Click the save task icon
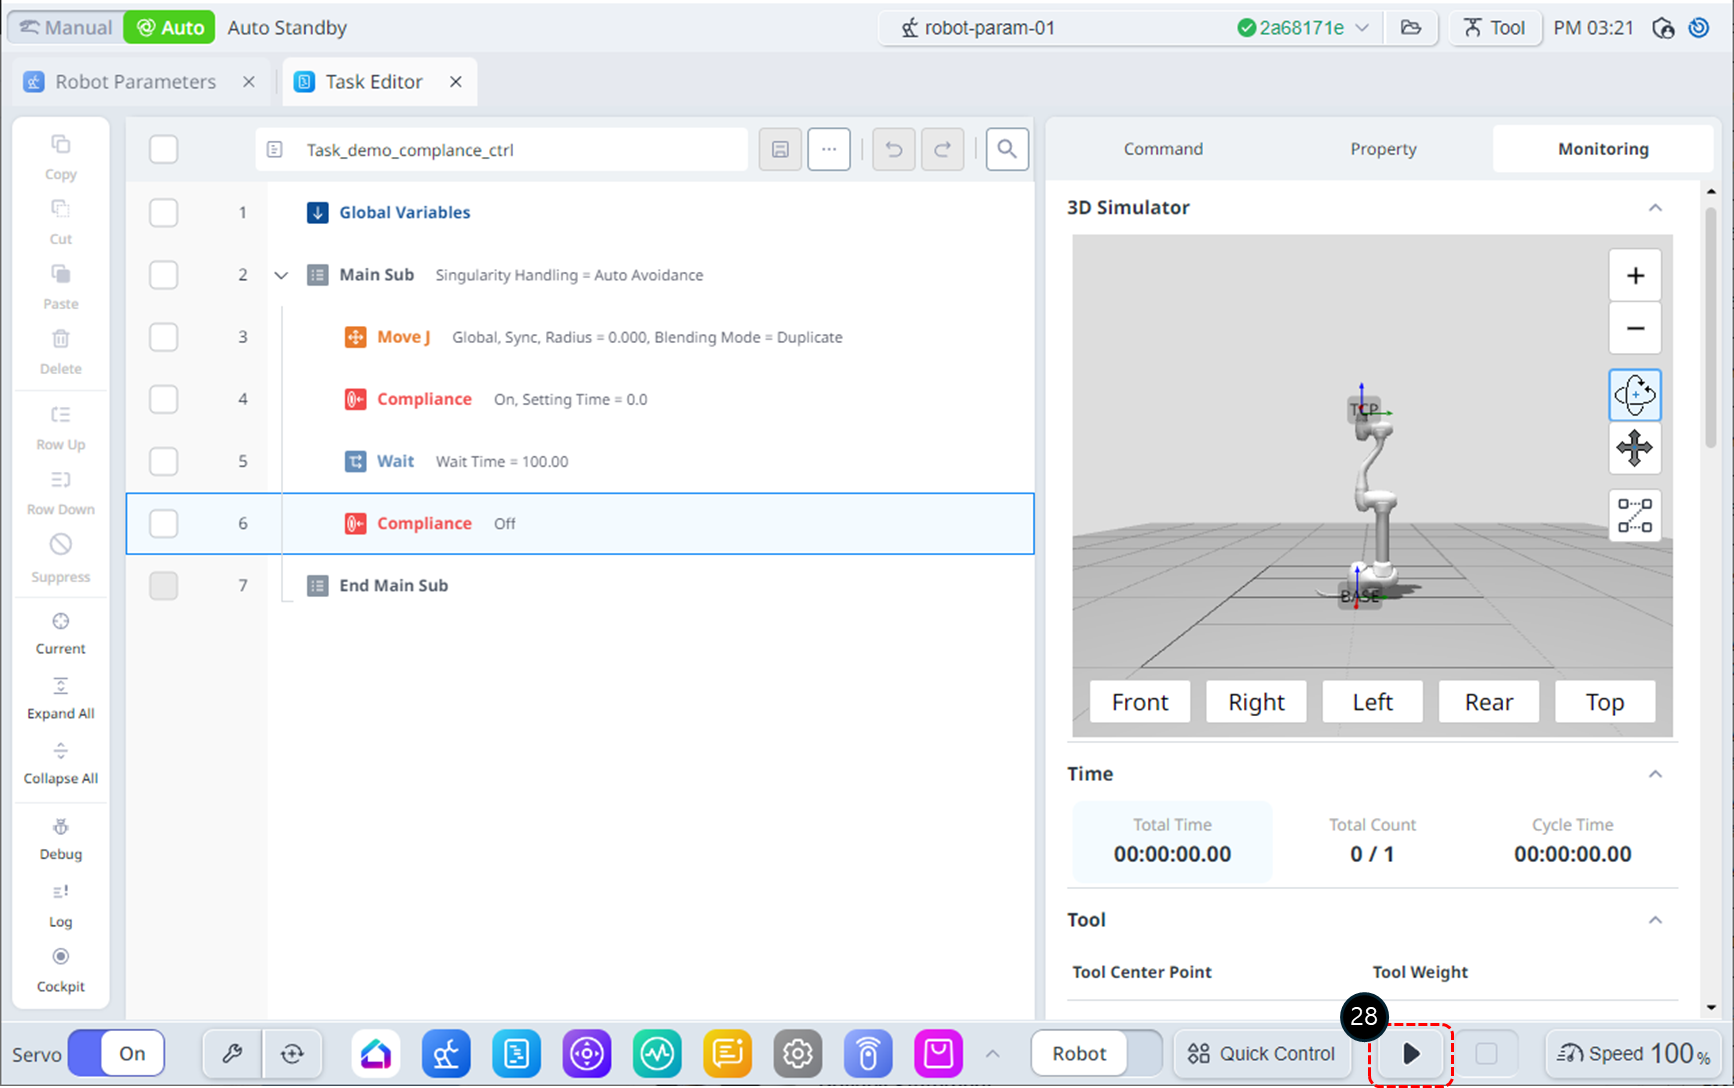The height and width of the screenshot is (1088, 1734). point(780,150)
